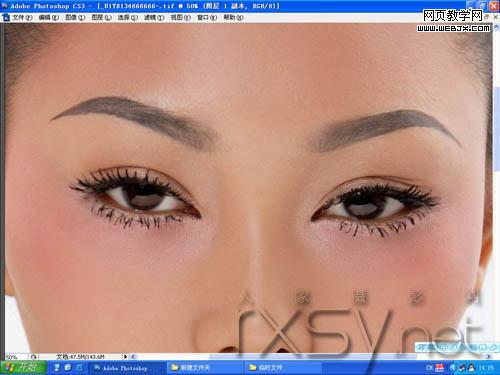The height and width of the screenshot is (375, 500).
Task: Click the third Quick Launch icon
Action: tap(80, 368)
